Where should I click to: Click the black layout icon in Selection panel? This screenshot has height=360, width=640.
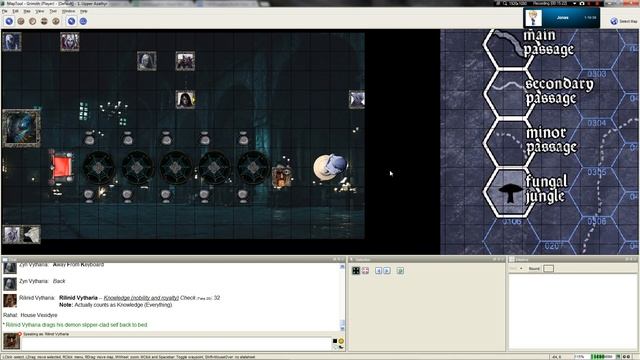coord(356,271)
